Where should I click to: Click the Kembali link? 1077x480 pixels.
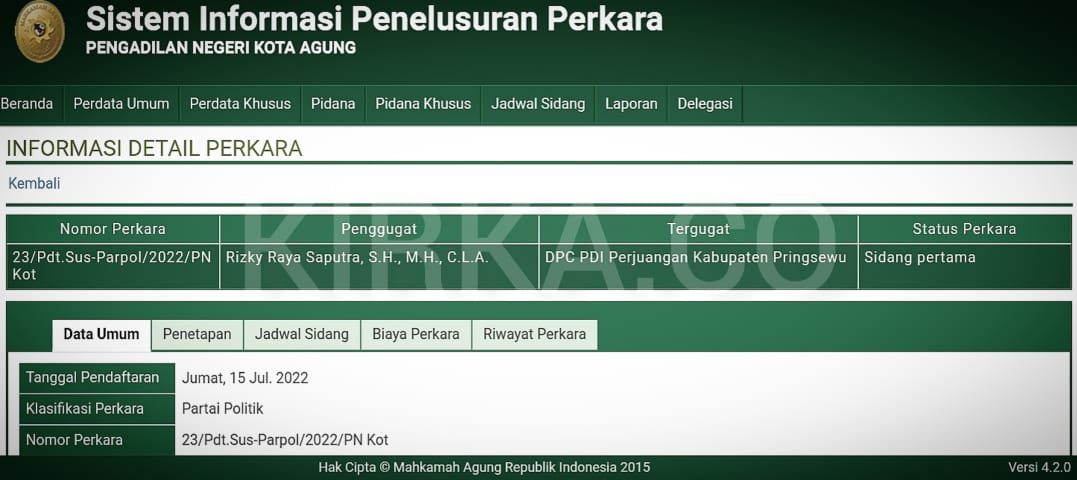pyautogui.click(x=34, y=183)
